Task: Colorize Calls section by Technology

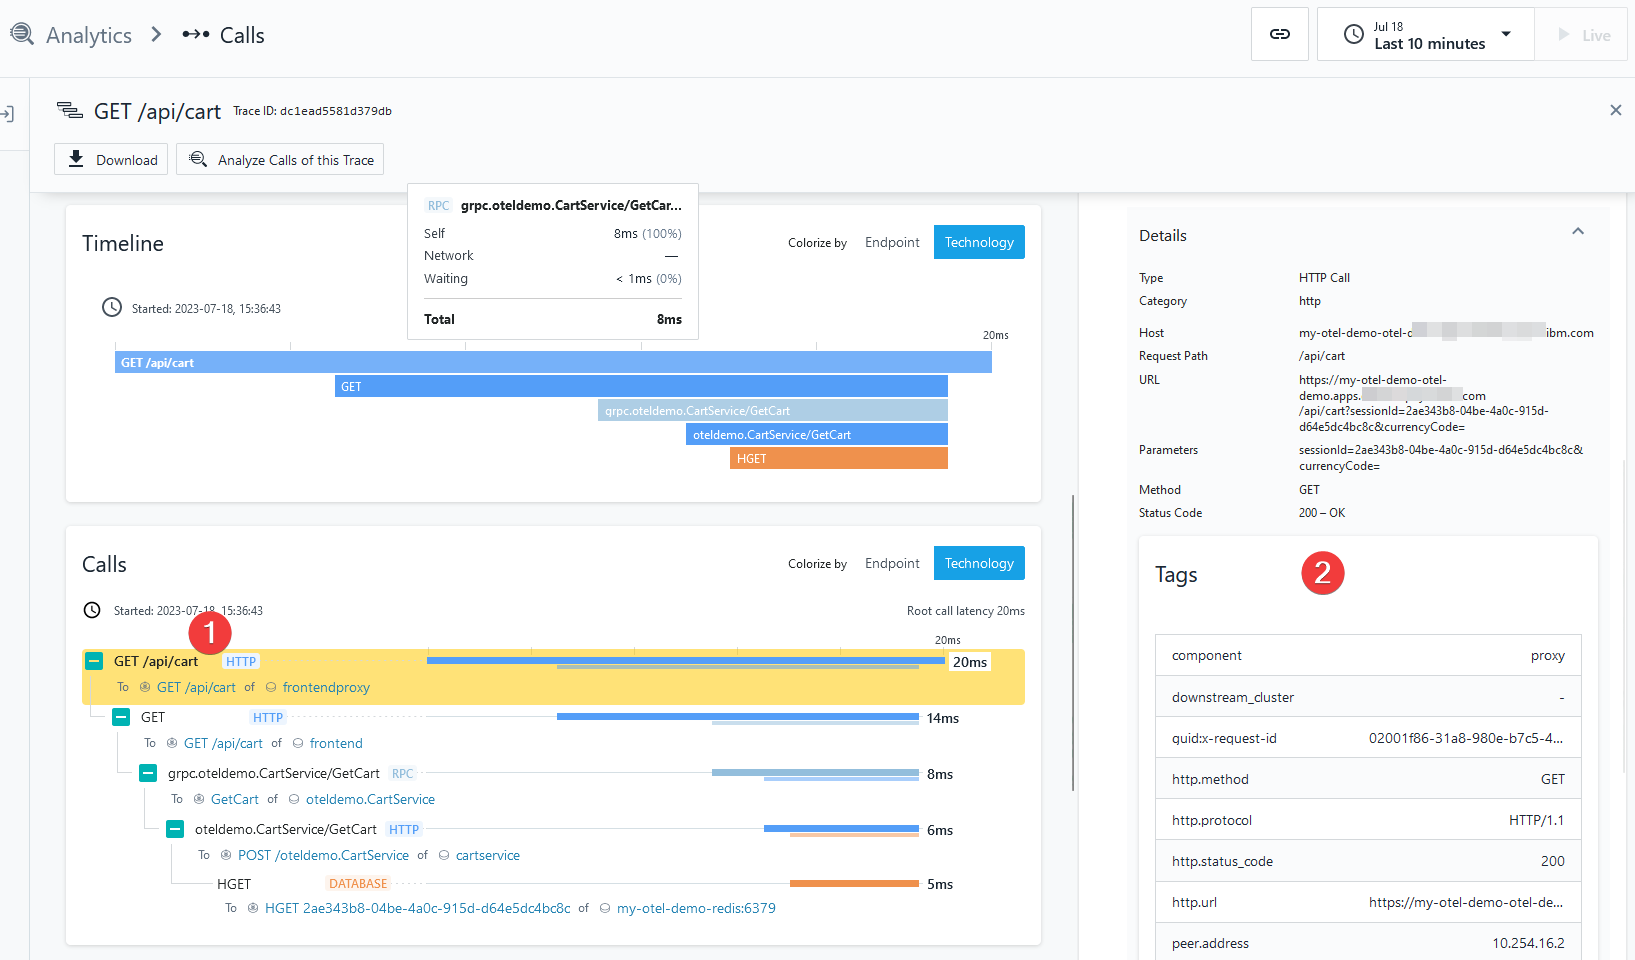Action: tap(979, 563)
